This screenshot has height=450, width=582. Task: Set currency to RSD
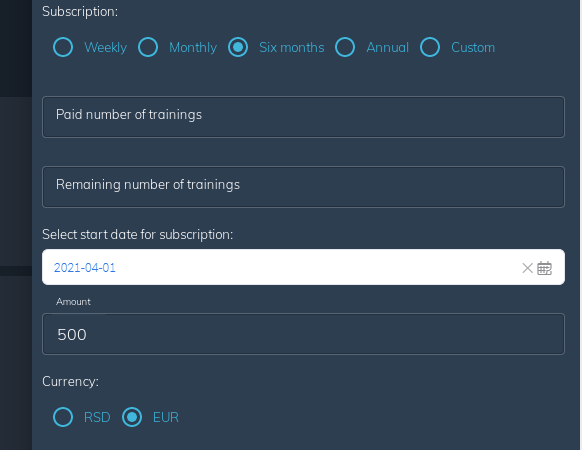(63, 417)
